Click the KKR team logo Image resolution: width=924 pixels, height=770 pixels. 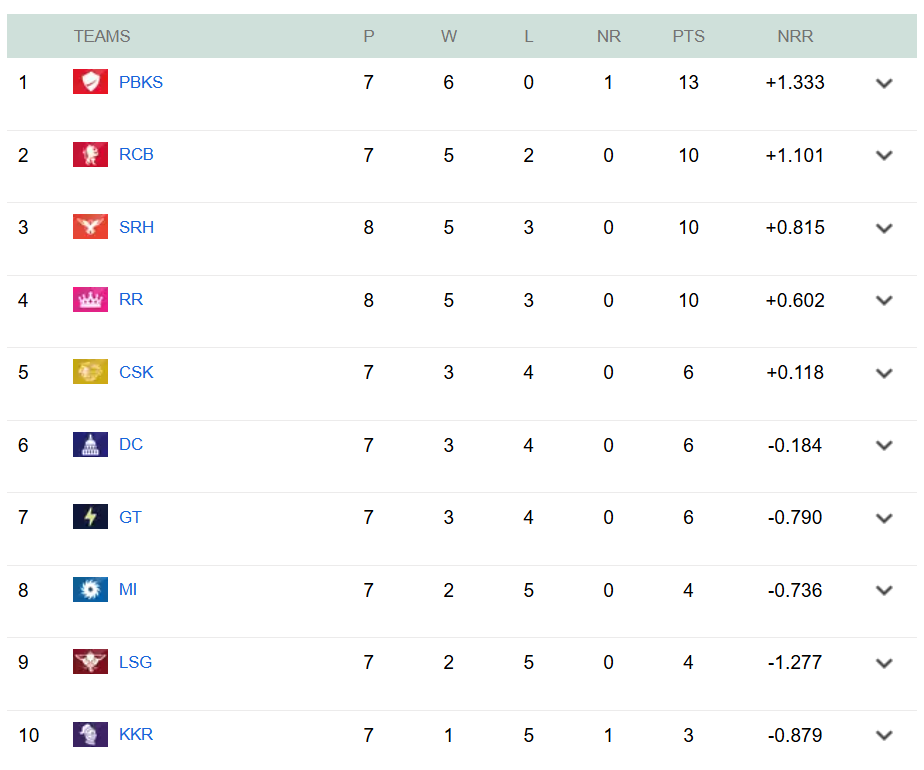[90, 734]
